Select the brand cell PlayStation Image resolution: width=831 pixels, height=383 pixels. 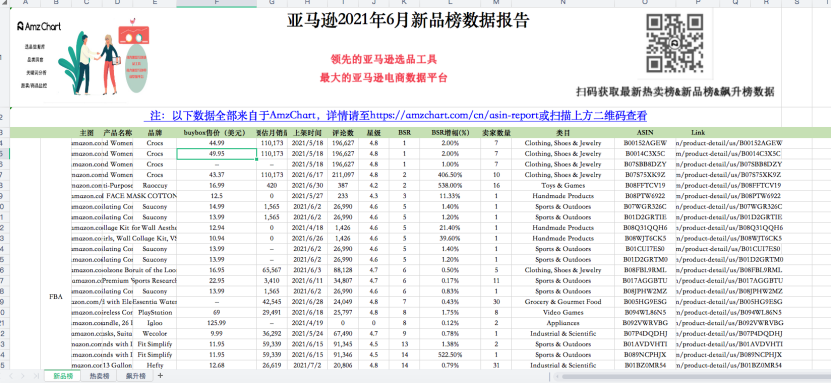pos(154,313)
